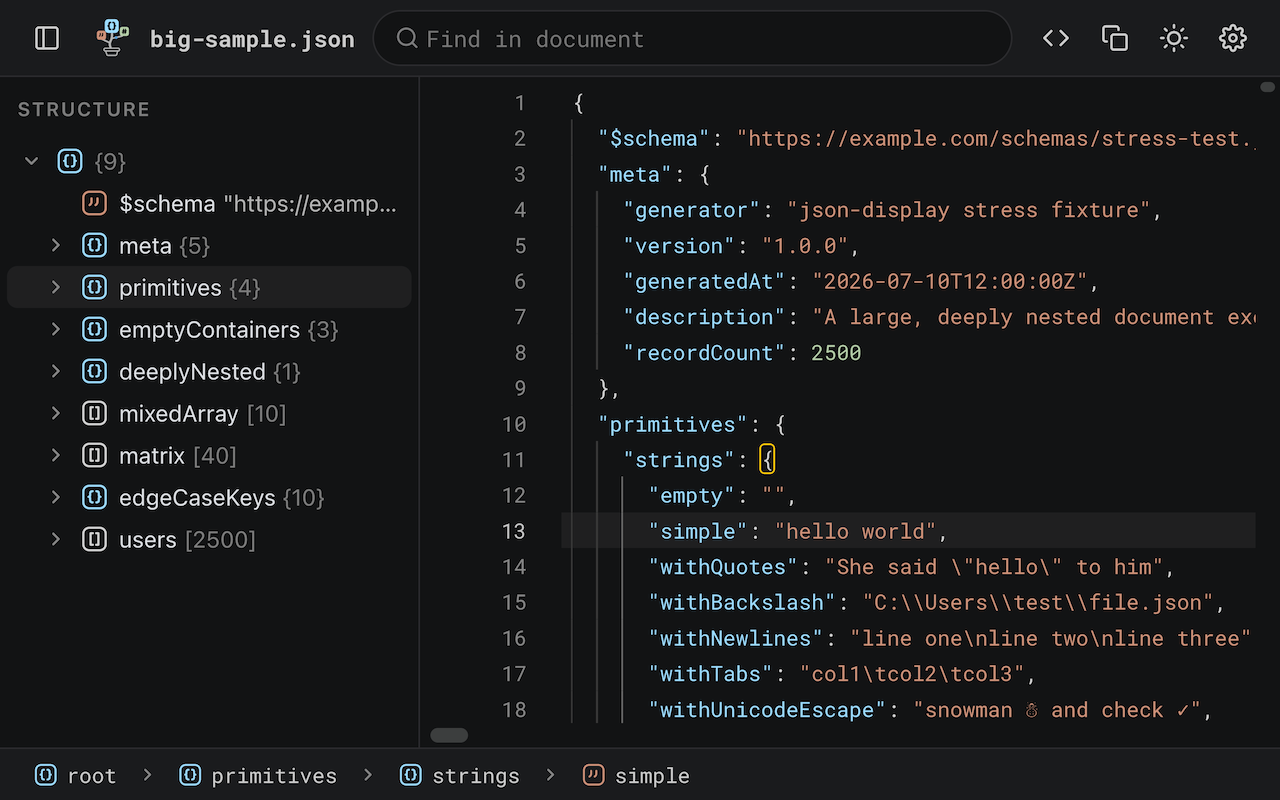Switch to raw code view icon
This screenshot has width=1280, height=800.
pos(1056,38)
